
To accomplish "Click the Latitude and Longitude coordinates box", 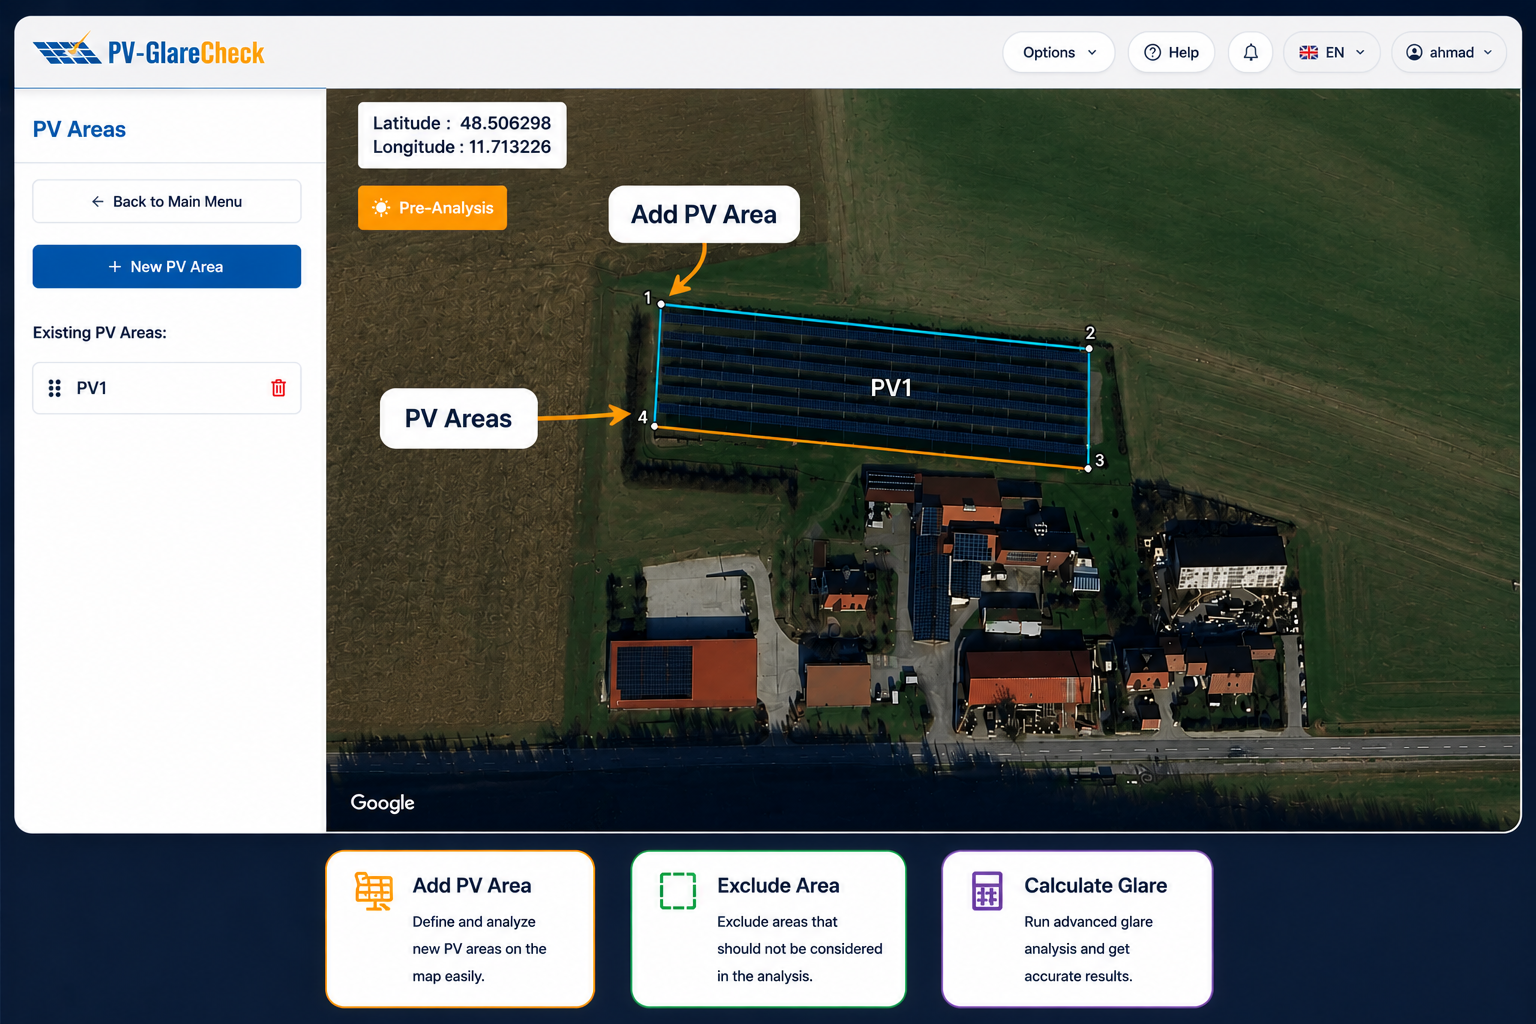I will (462, 135).
